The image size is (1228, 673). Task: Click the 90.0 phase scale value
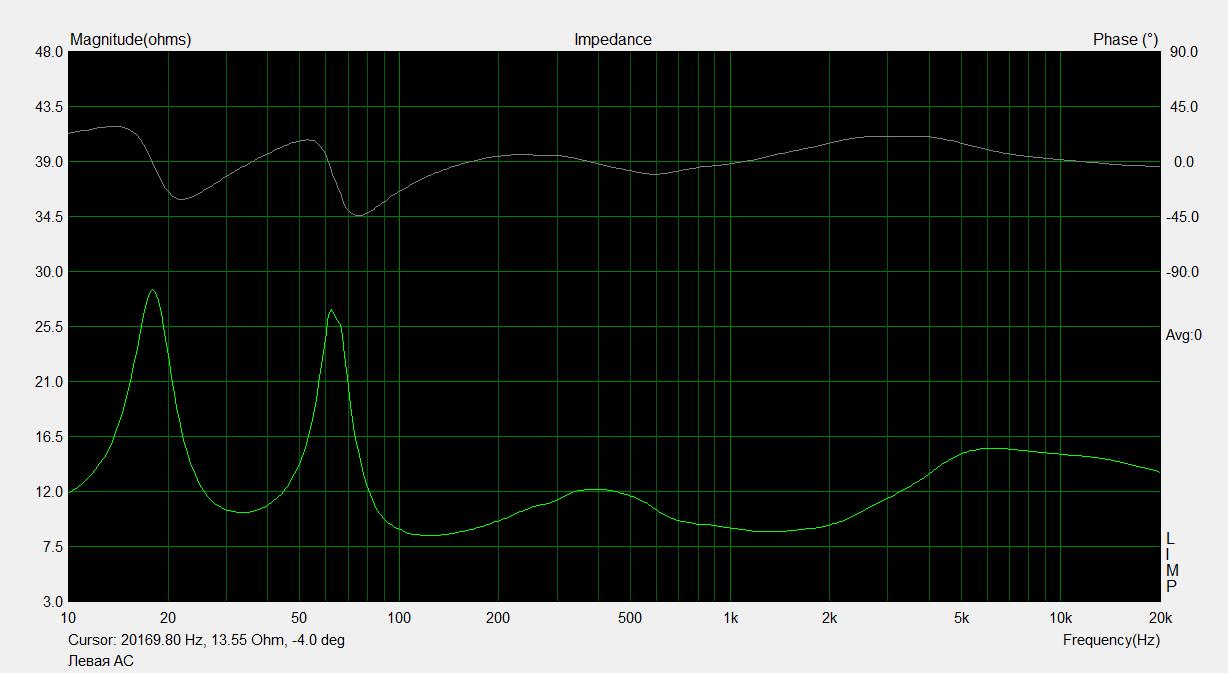tap(1184, 52)
